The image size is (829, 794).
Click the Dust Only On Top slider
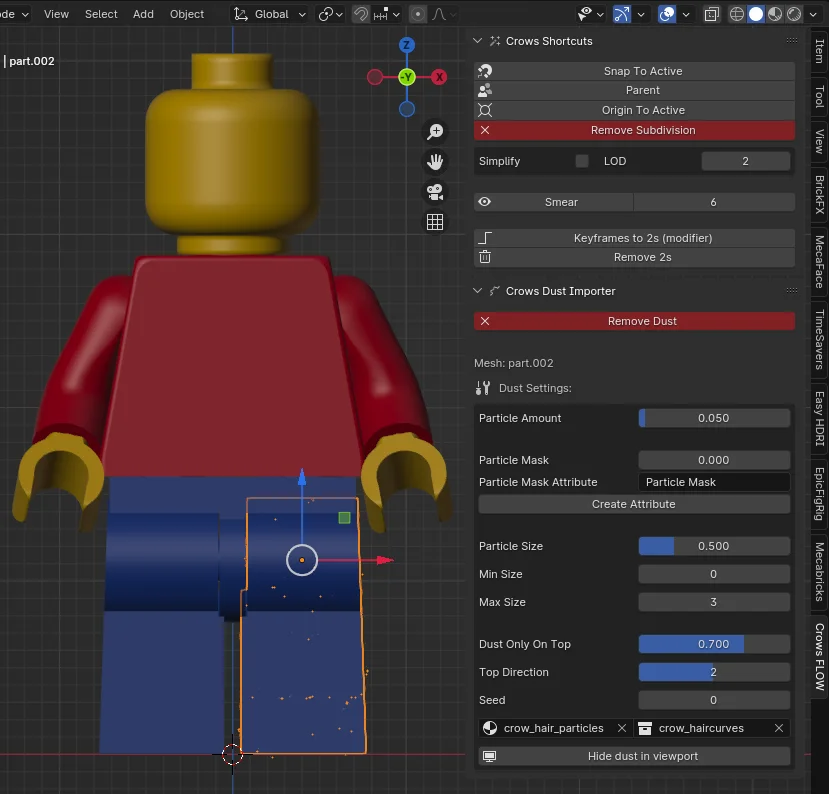tap(713, 644)
